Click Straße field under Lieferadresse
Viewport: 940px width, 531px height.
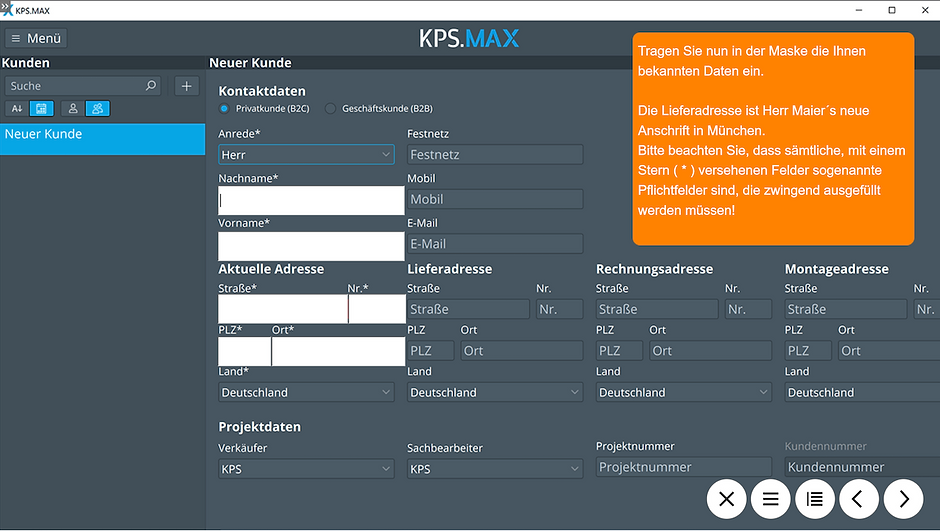point(468,309)
